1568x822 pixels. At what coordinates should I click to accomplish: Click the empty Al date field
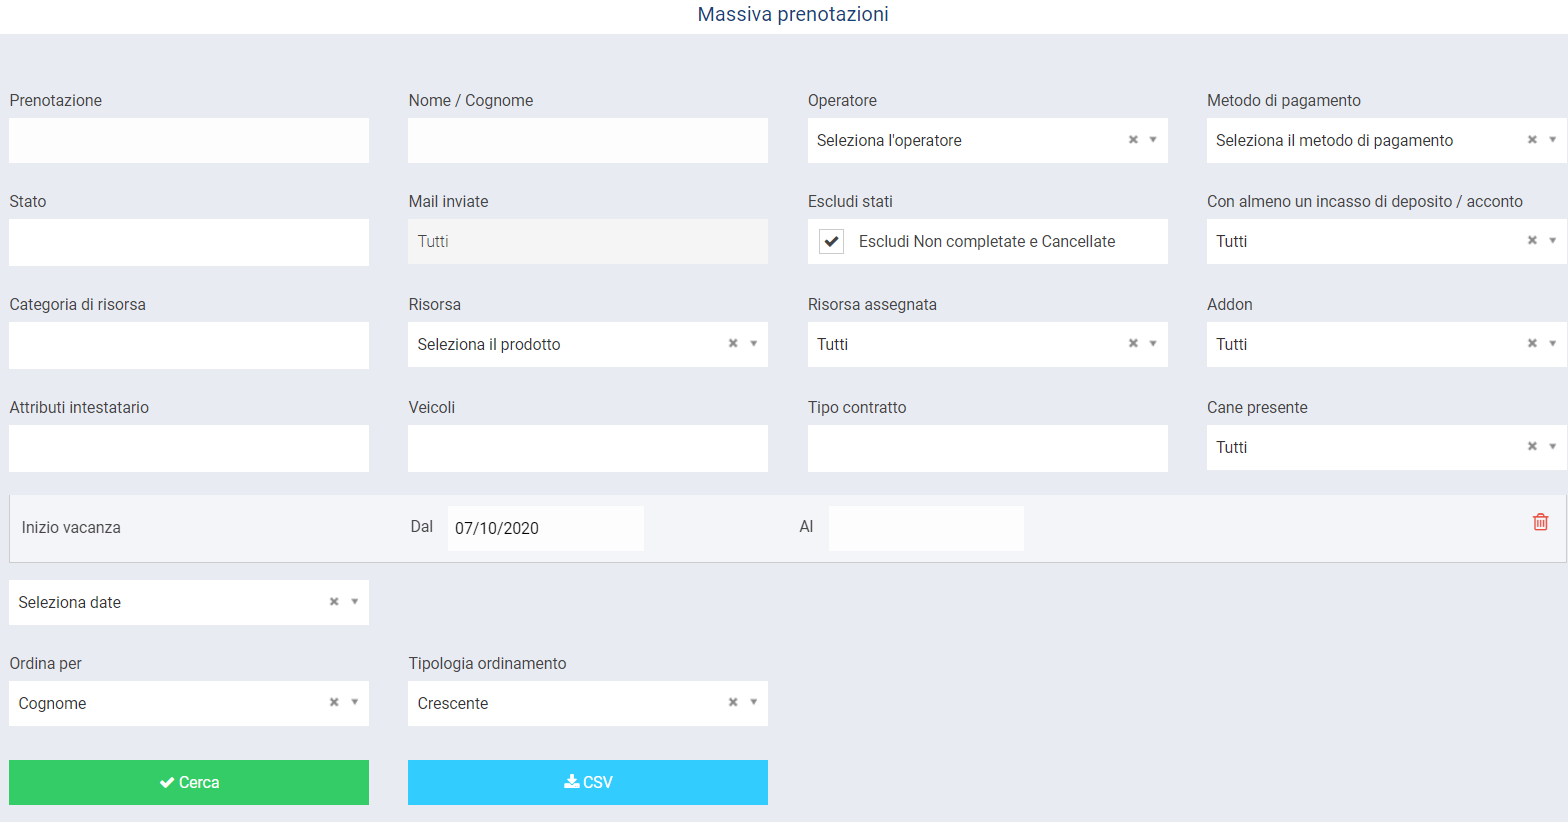(926, 528)
